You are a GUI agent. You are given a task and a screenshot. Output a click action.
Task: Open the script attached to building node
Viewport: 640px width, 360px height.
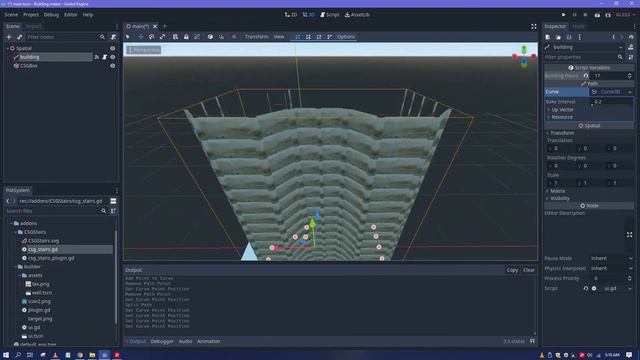[104, 57]
